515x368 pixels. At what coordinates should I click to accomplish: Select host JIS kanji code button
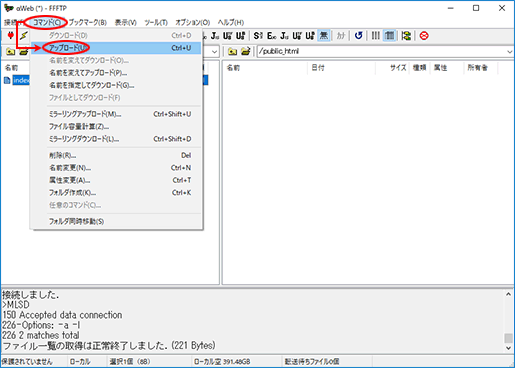point(284,35)
